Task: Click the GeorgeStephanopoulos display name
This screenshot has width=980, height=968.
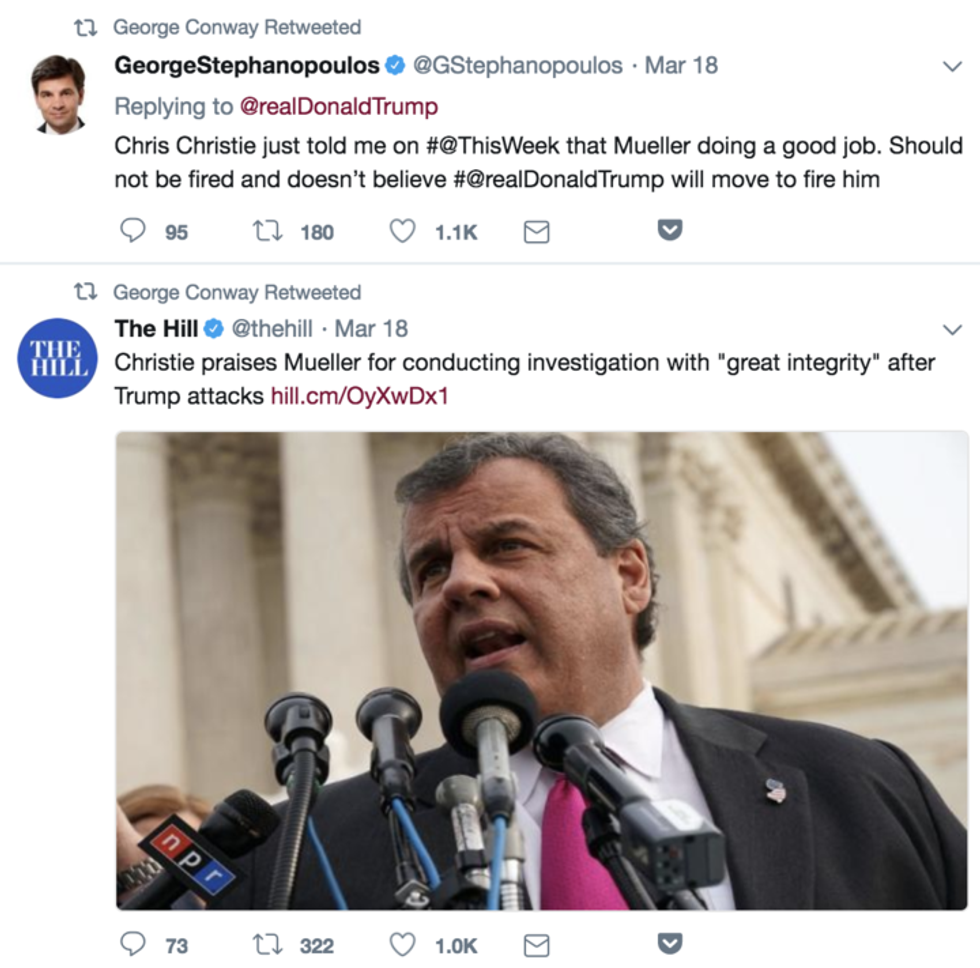Action: click(x=247, y=66)
